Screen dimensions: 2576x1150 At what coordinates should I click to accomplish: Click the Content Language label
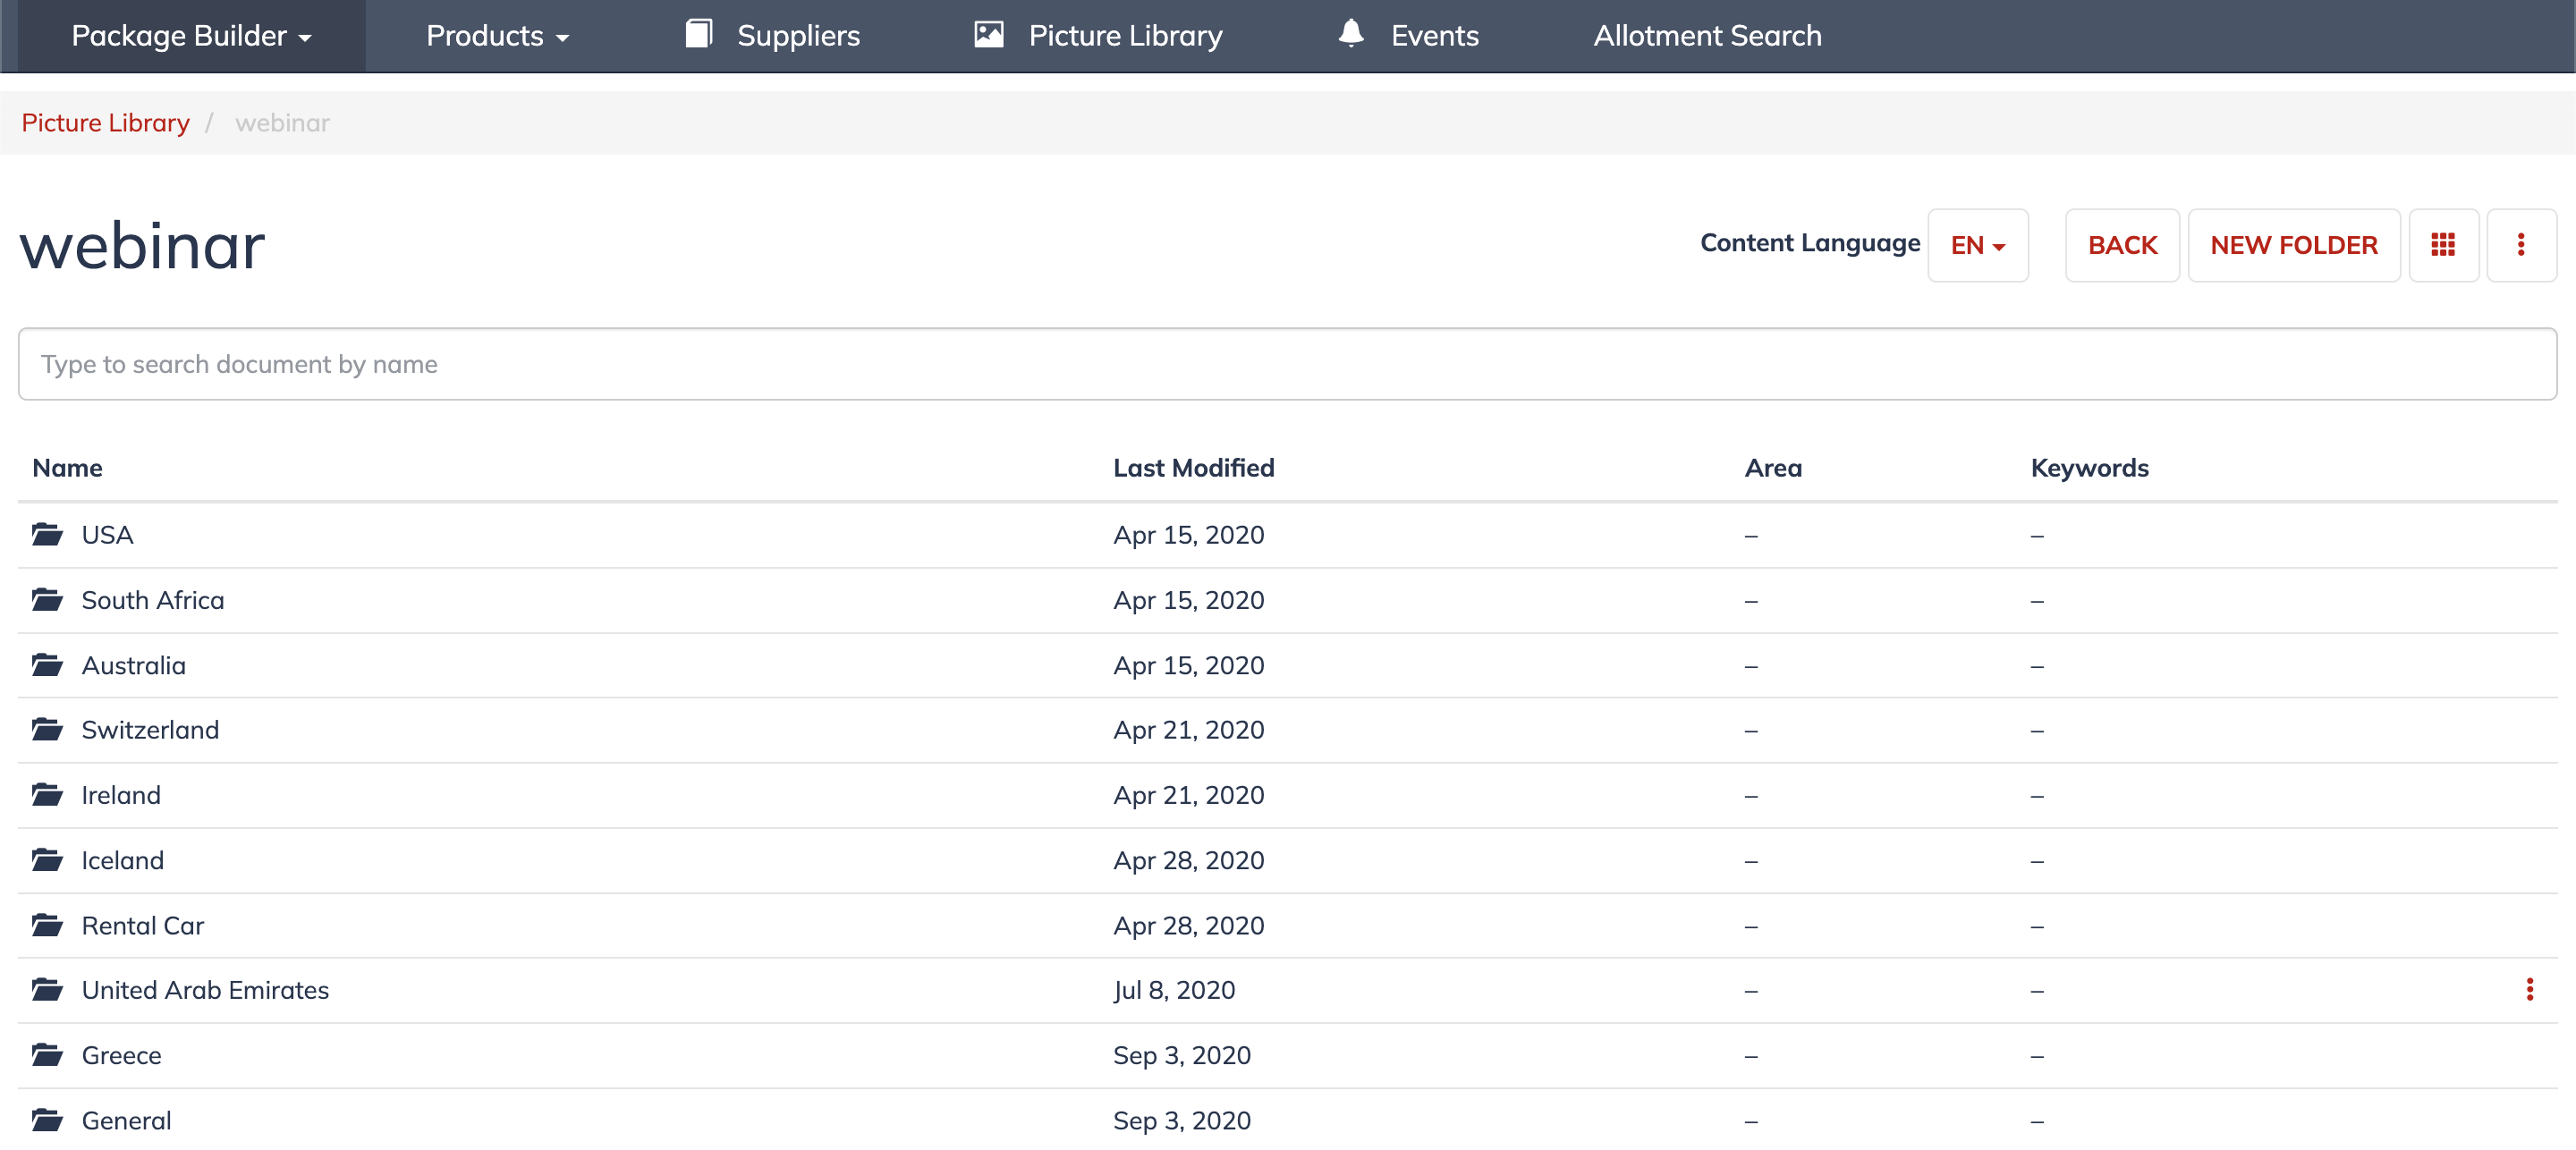click(x=1810, y=243)
